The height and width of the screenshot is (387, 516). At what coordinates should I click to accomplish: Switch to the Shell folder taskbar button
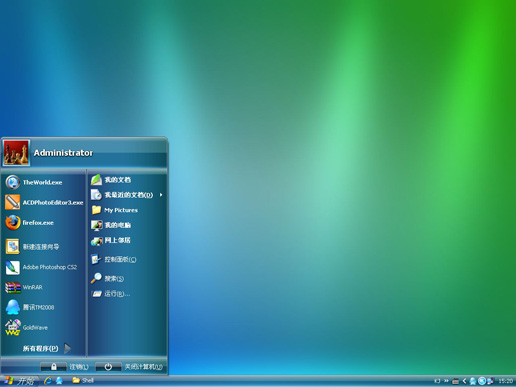(x=83, y=380)
